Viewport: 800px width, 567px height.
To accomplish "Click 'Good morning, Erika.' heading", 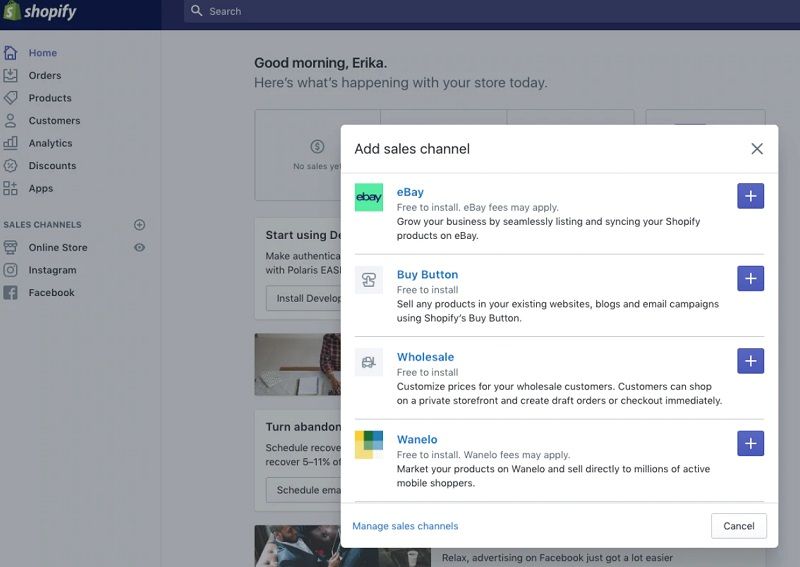I will [x=320, y=63].
